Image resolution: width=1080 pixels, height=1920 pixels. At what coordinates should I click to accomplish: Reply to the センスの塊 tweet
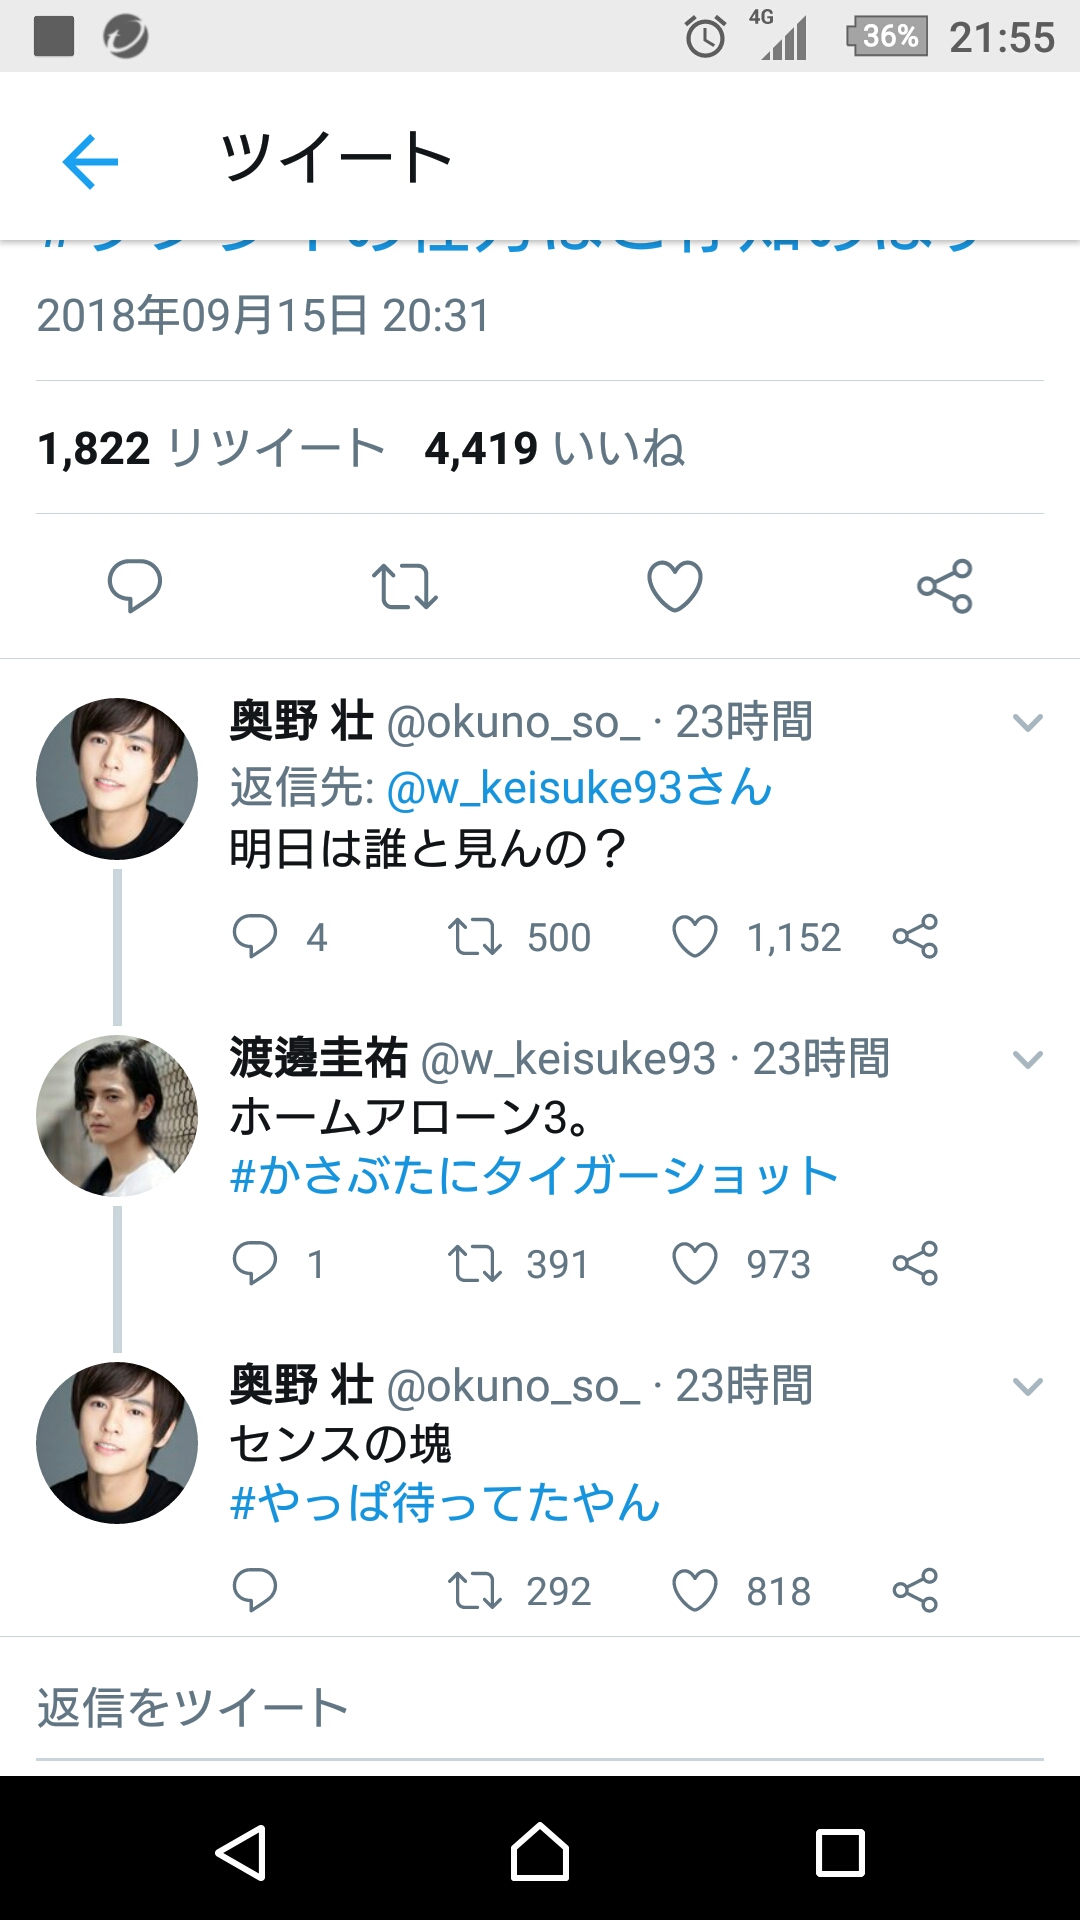(255, 1590)
